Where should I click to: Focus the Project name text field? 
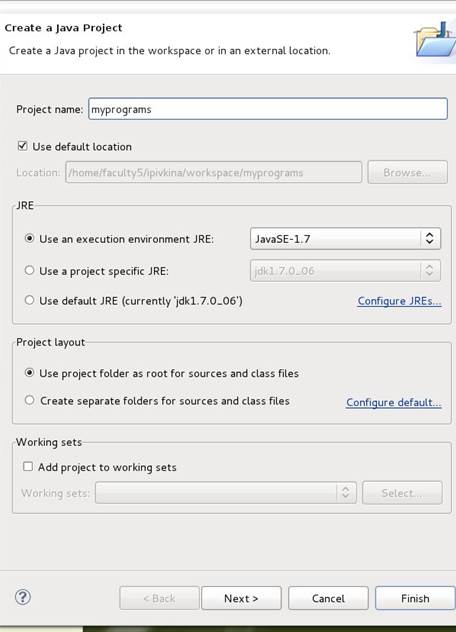(x=268, y=109)
